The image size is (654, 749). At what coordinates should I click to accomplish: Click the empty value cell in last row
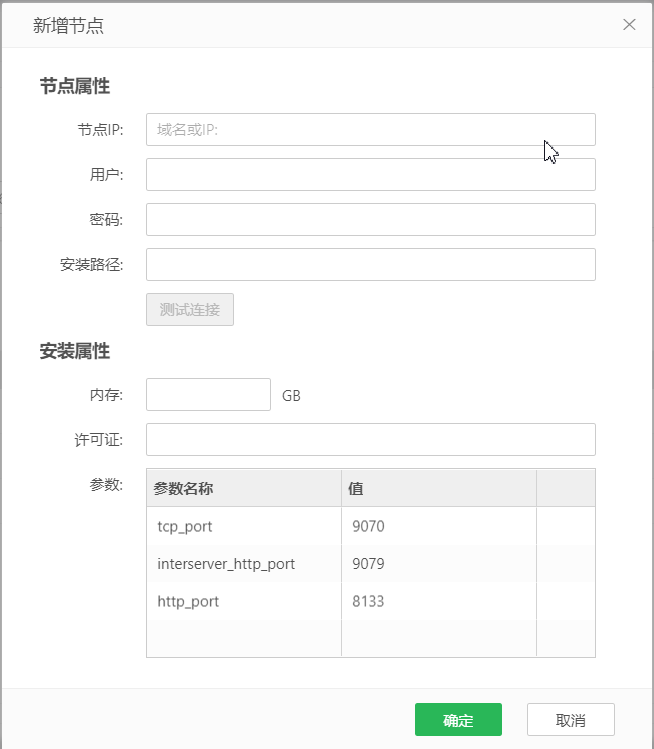(438, 638)
